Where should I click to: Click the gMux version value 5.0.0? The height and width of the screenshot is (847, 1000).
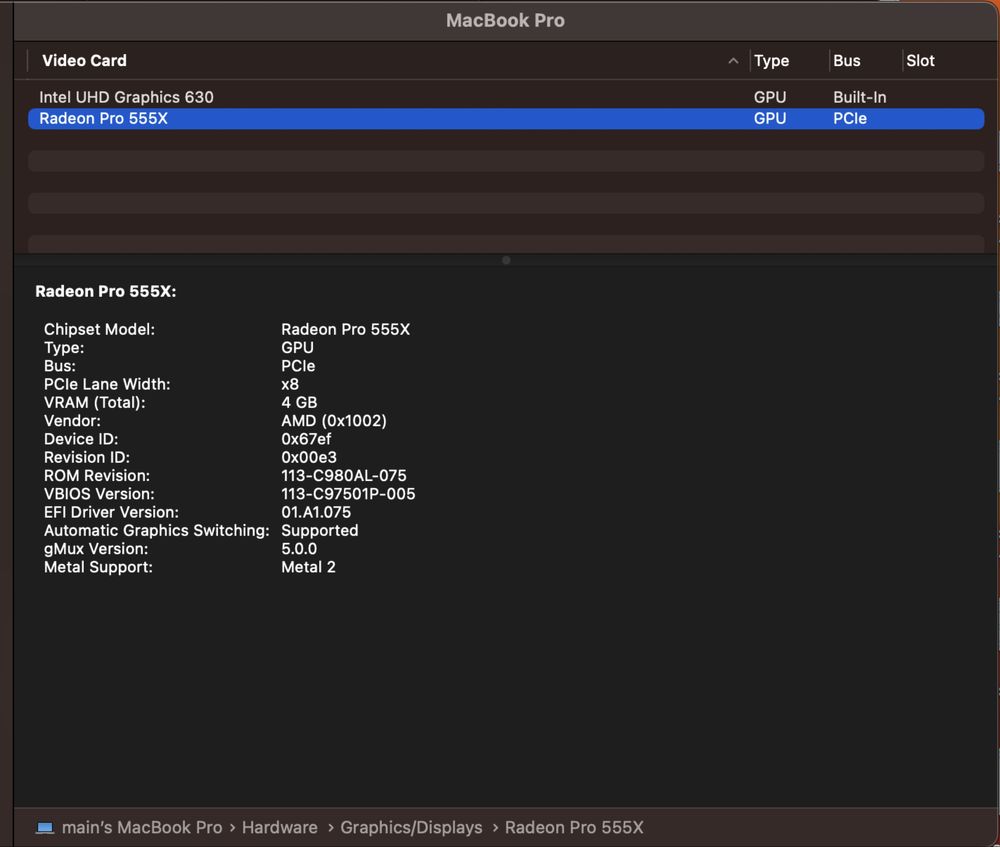click(x=299, y=549)
